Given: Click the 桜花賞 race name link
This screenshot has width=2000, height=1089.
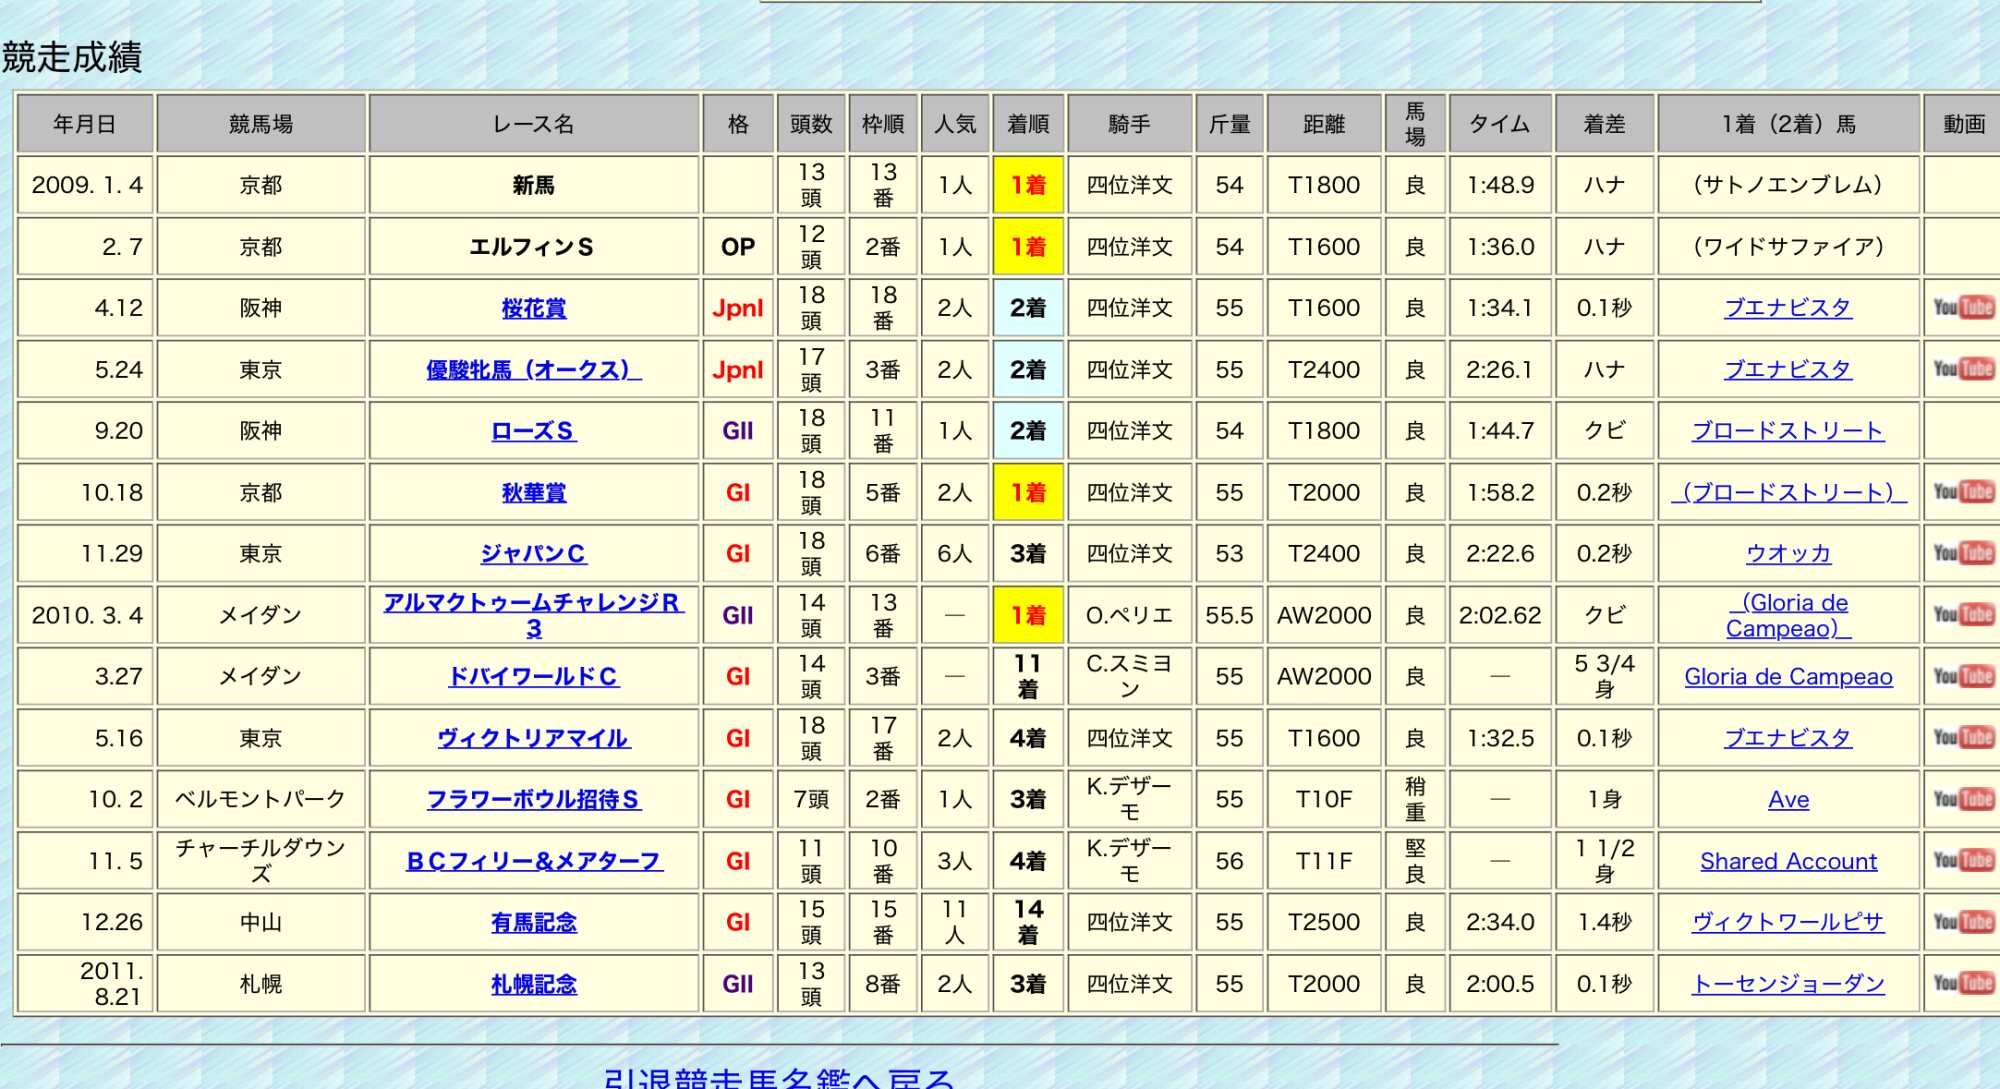Looking at the screenshot, I should (533, 308).
